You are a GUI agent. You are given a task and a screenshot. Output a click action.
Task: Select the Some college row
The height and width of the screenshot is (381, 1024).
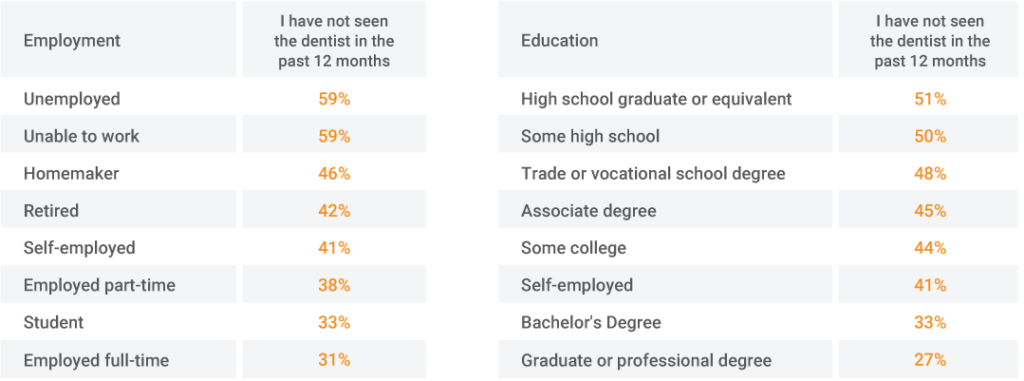758,248
